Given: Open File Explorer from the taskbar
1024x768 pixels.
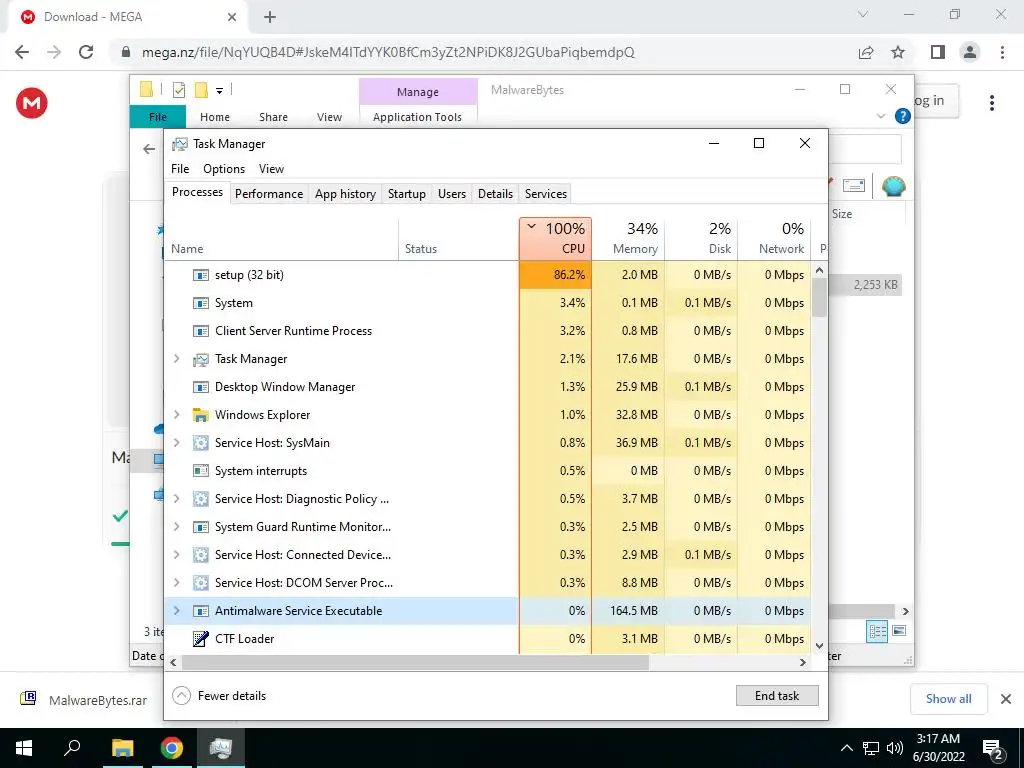Looking at the screenshot, I should [122, 748].
